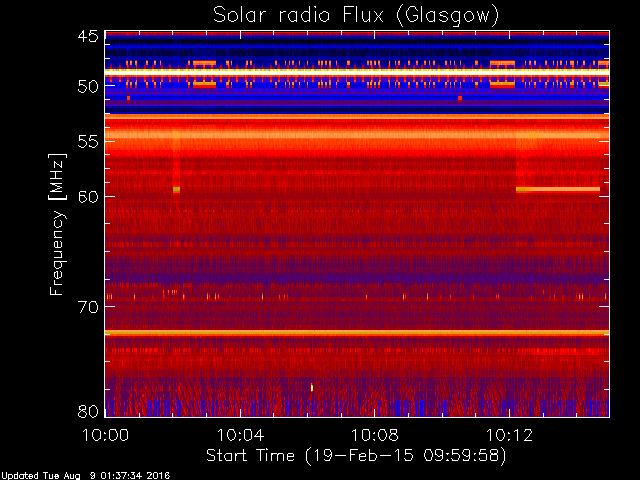Viewport: 640px width, 480px height.
Task: Click the 'Updated Tue Aug 9' timestamp text
Action: coord(85,476)
